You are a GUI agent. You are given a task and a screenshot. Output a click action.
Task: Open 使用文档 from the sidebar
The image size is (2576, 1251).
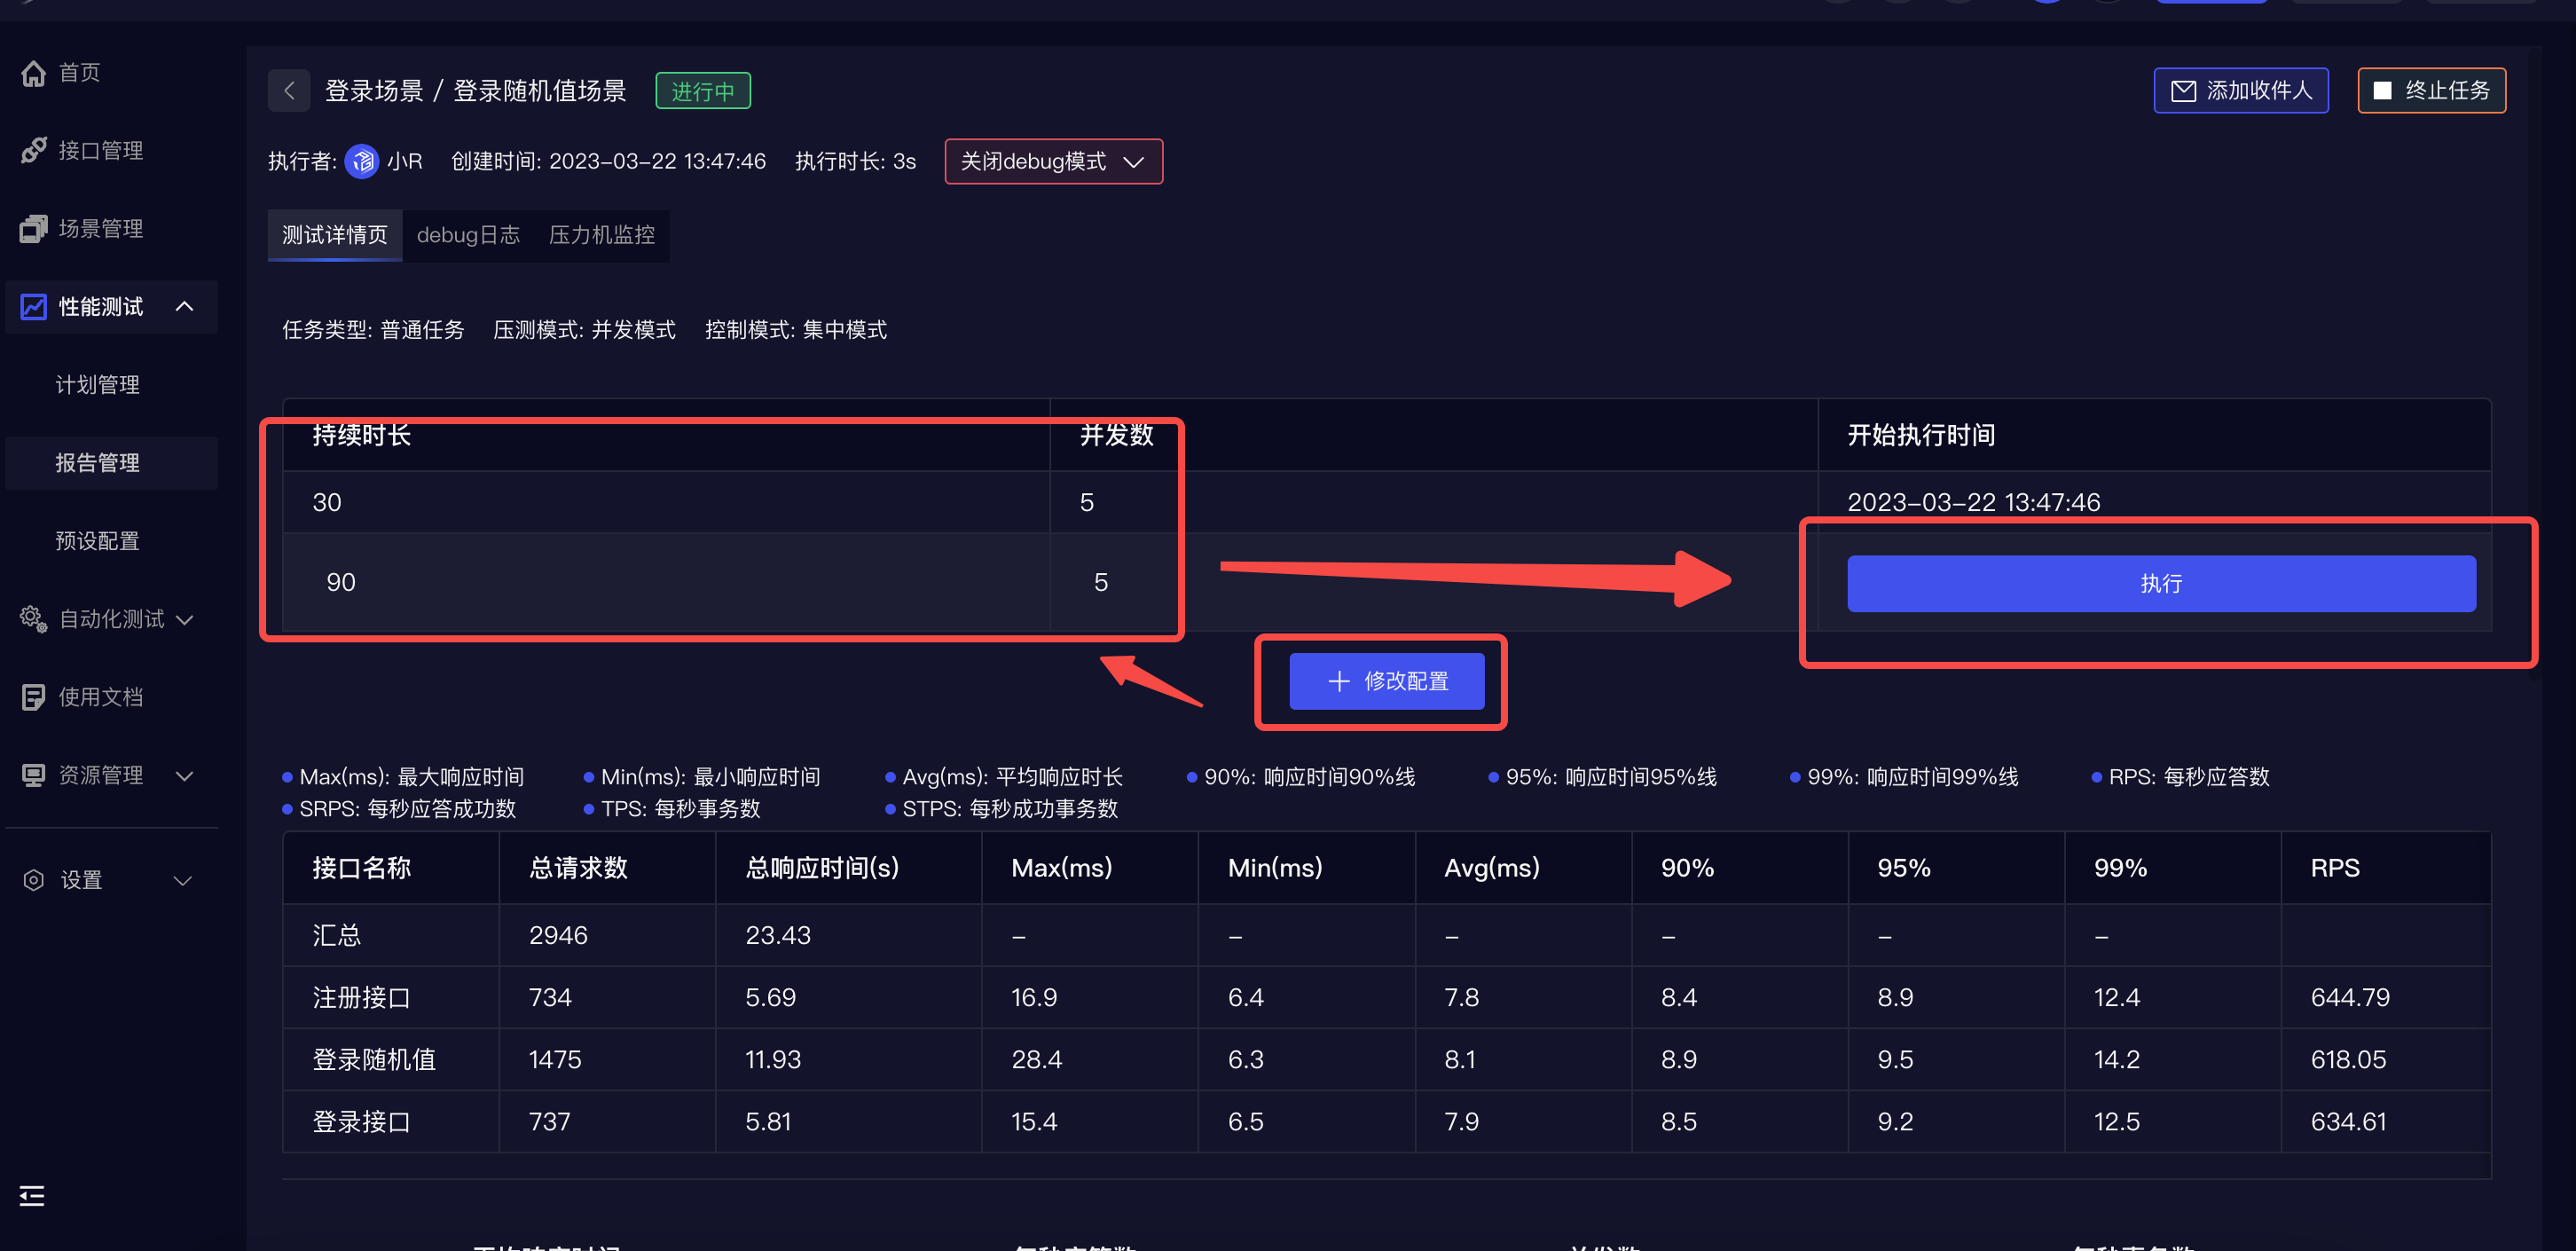(x=100, y=697)
